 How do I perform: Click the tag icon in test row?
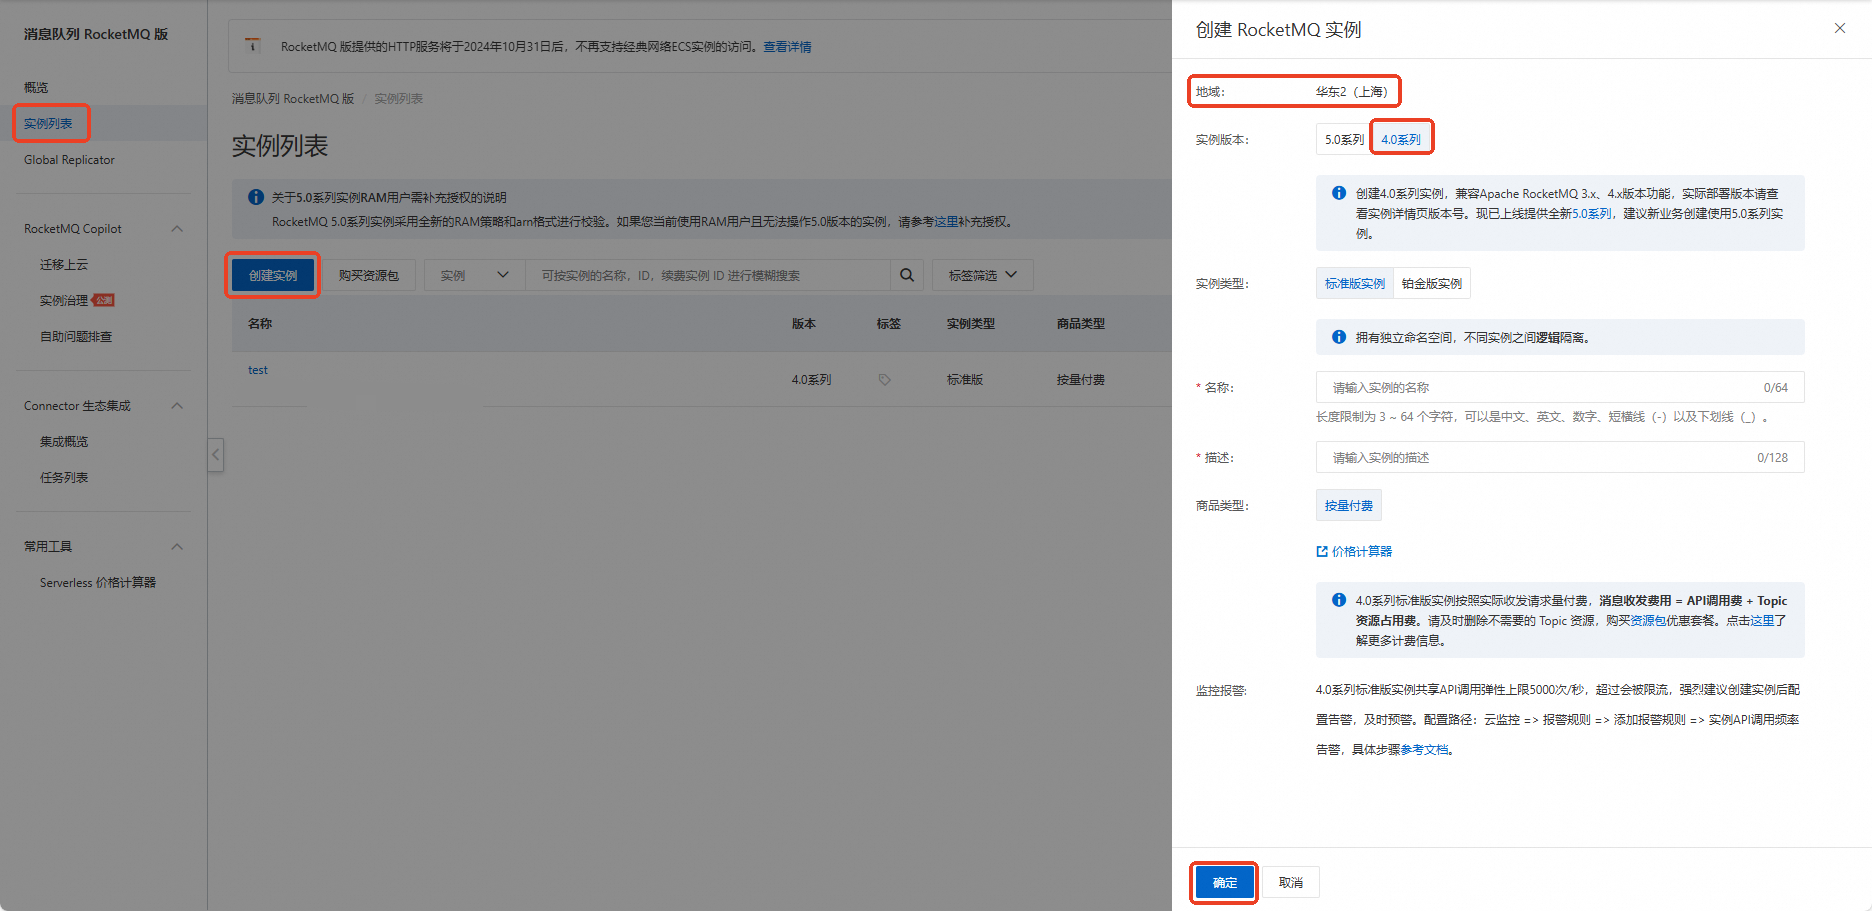884,380
